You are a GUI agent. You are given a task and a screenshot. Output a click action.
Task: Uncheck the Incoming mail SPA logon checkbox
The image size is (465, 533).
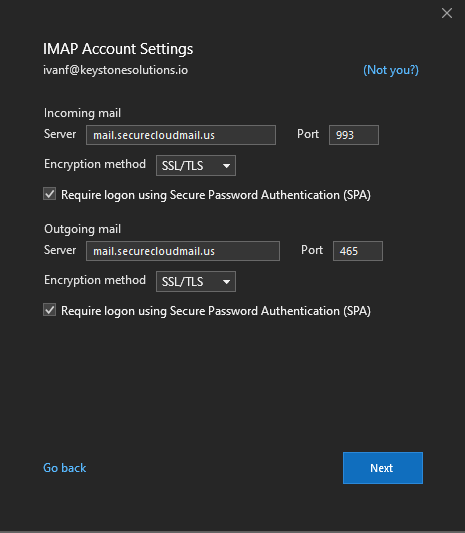click(x=50, y=194)
